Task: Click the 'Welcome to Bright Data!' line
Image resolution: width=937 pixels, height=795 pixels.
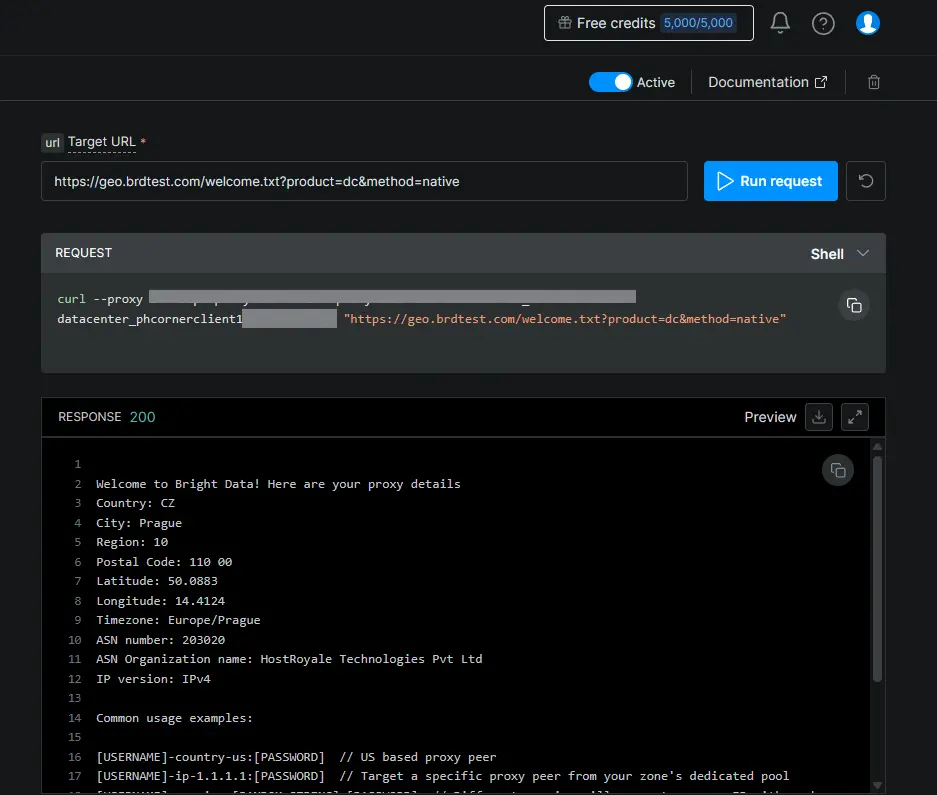Action: coord(278,484)
